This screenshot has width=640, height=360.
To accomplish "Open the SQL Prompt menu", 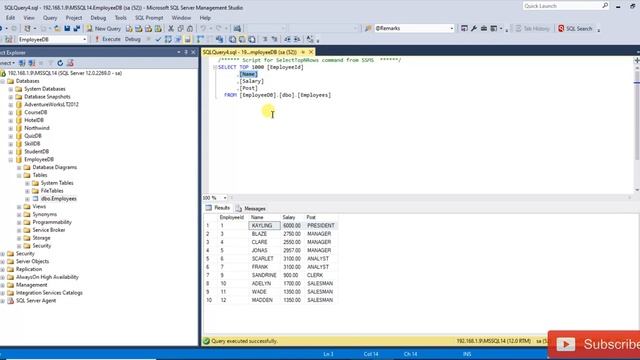I will pyautogui.click(x=149, y=18).
